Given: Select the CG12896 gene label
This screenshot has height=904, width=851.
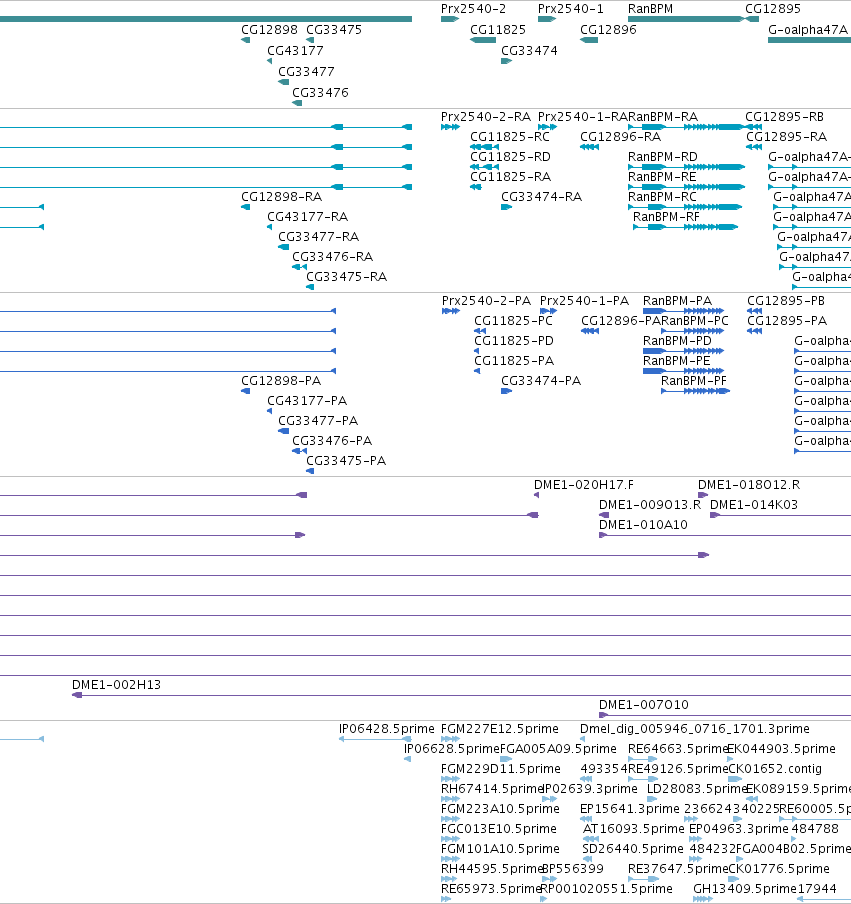Looking at the screenshot, I should 608,30.
